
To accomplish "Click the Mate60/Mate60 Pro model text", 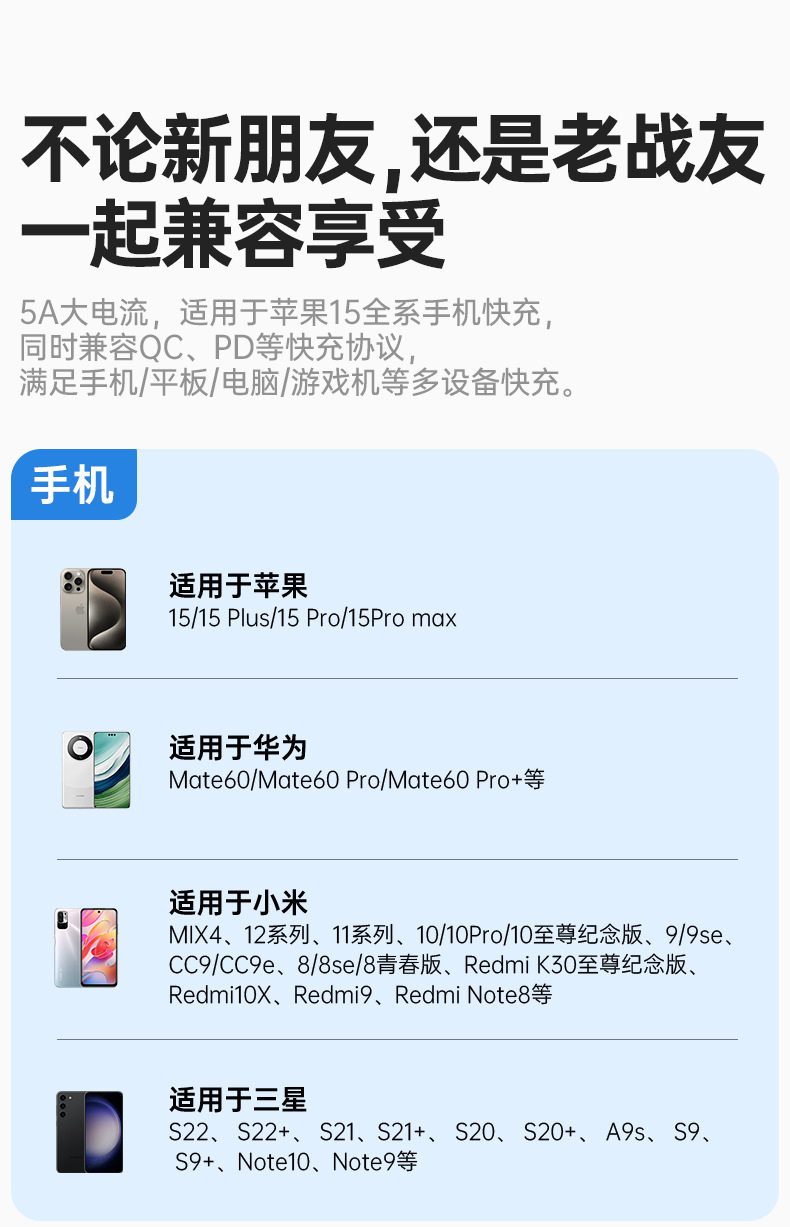I will (x=356, y=780).
